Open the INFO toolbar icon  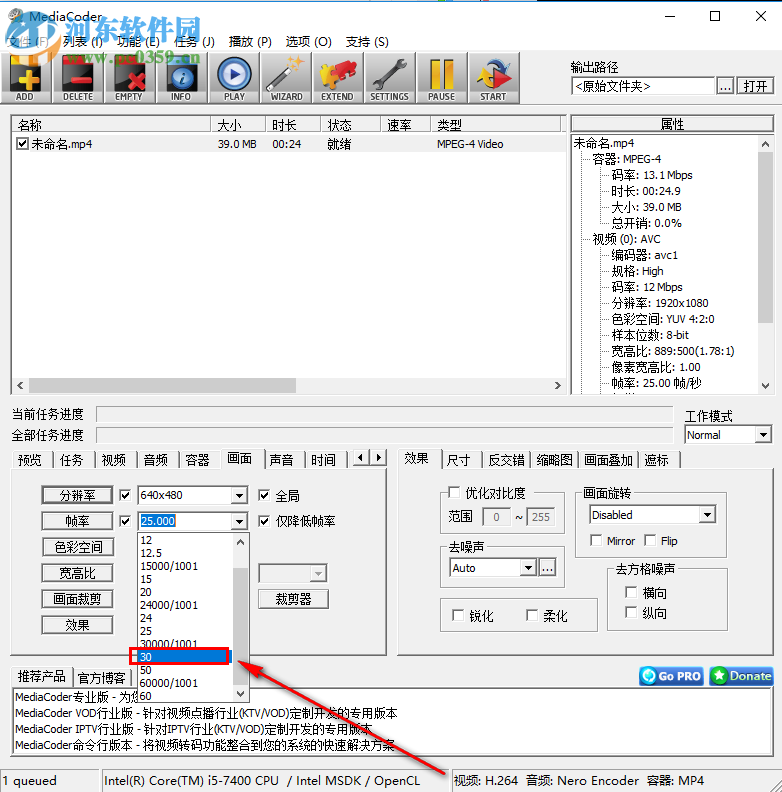181,78
